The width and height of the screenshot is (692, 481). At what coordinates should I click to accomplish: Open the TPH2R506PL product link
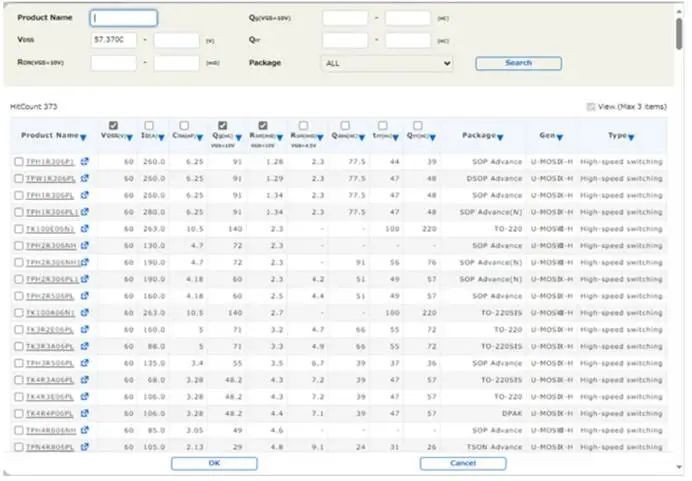tap(49, 296)
